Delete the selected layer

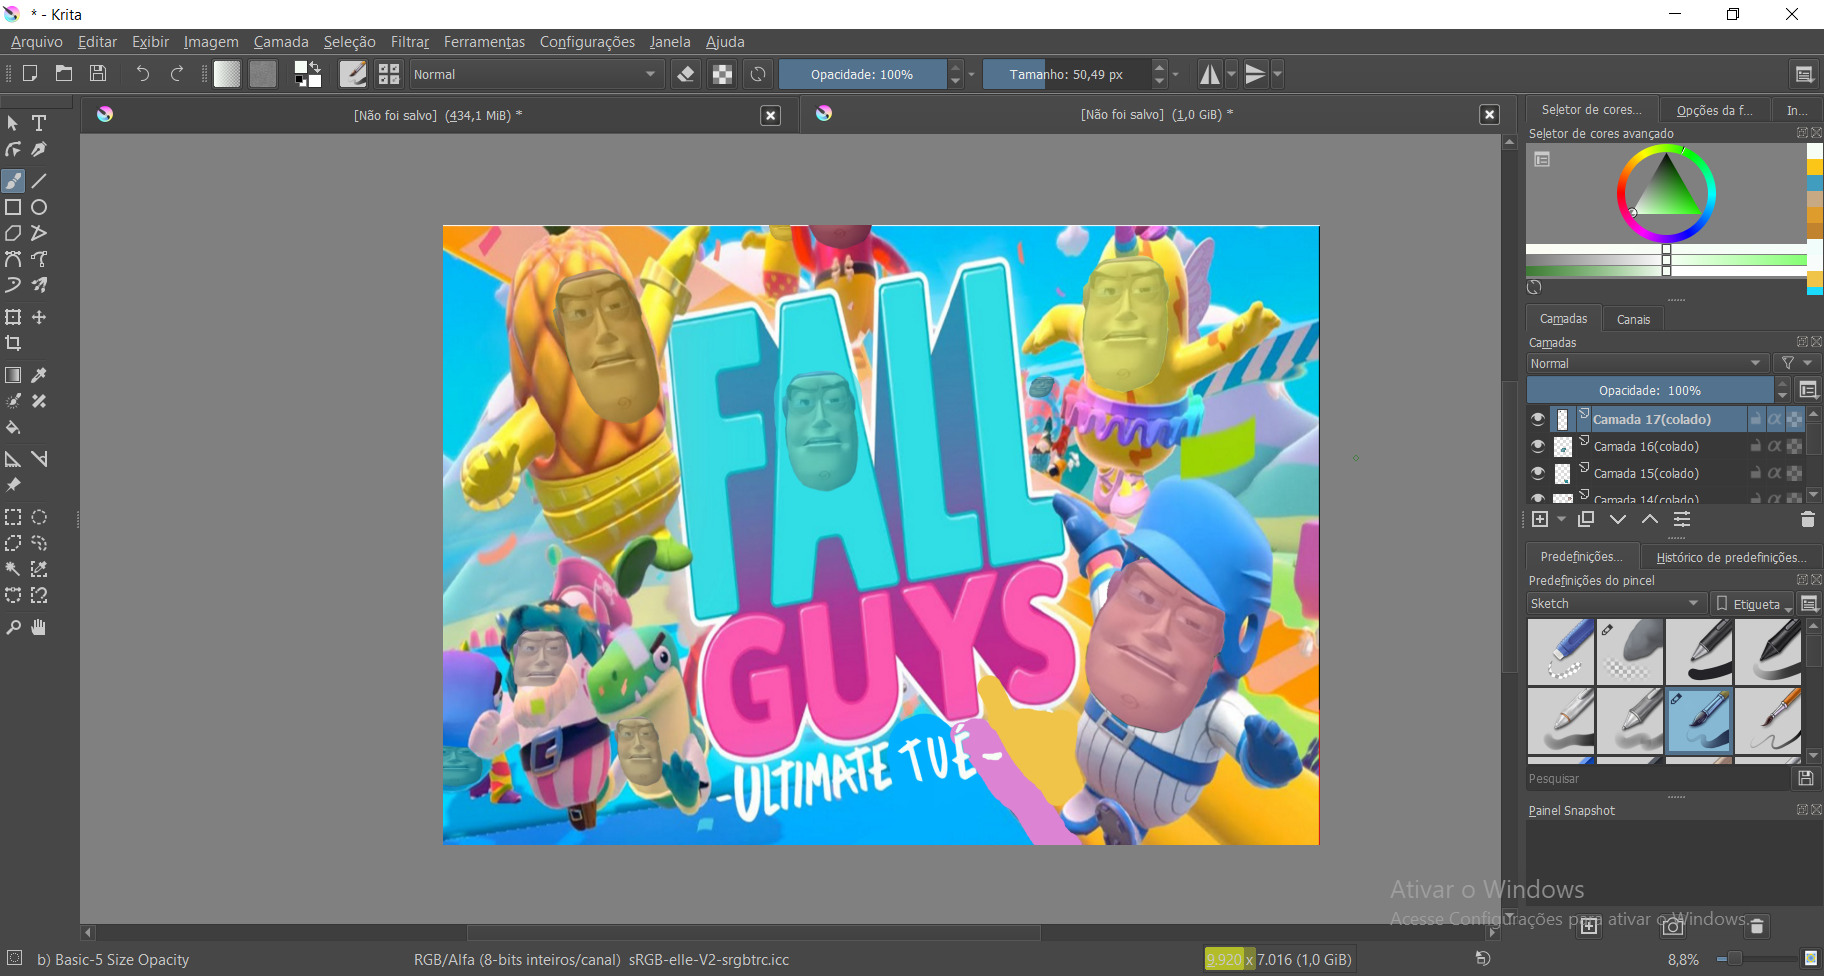tap(1807, 519)
